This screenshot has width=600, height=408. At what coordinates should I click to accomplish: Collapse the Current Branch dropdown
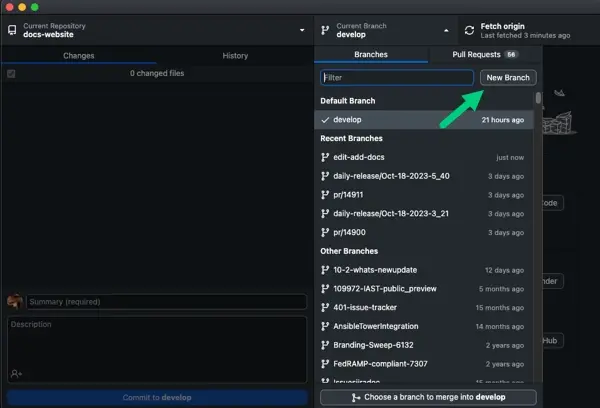pos(445,30)
